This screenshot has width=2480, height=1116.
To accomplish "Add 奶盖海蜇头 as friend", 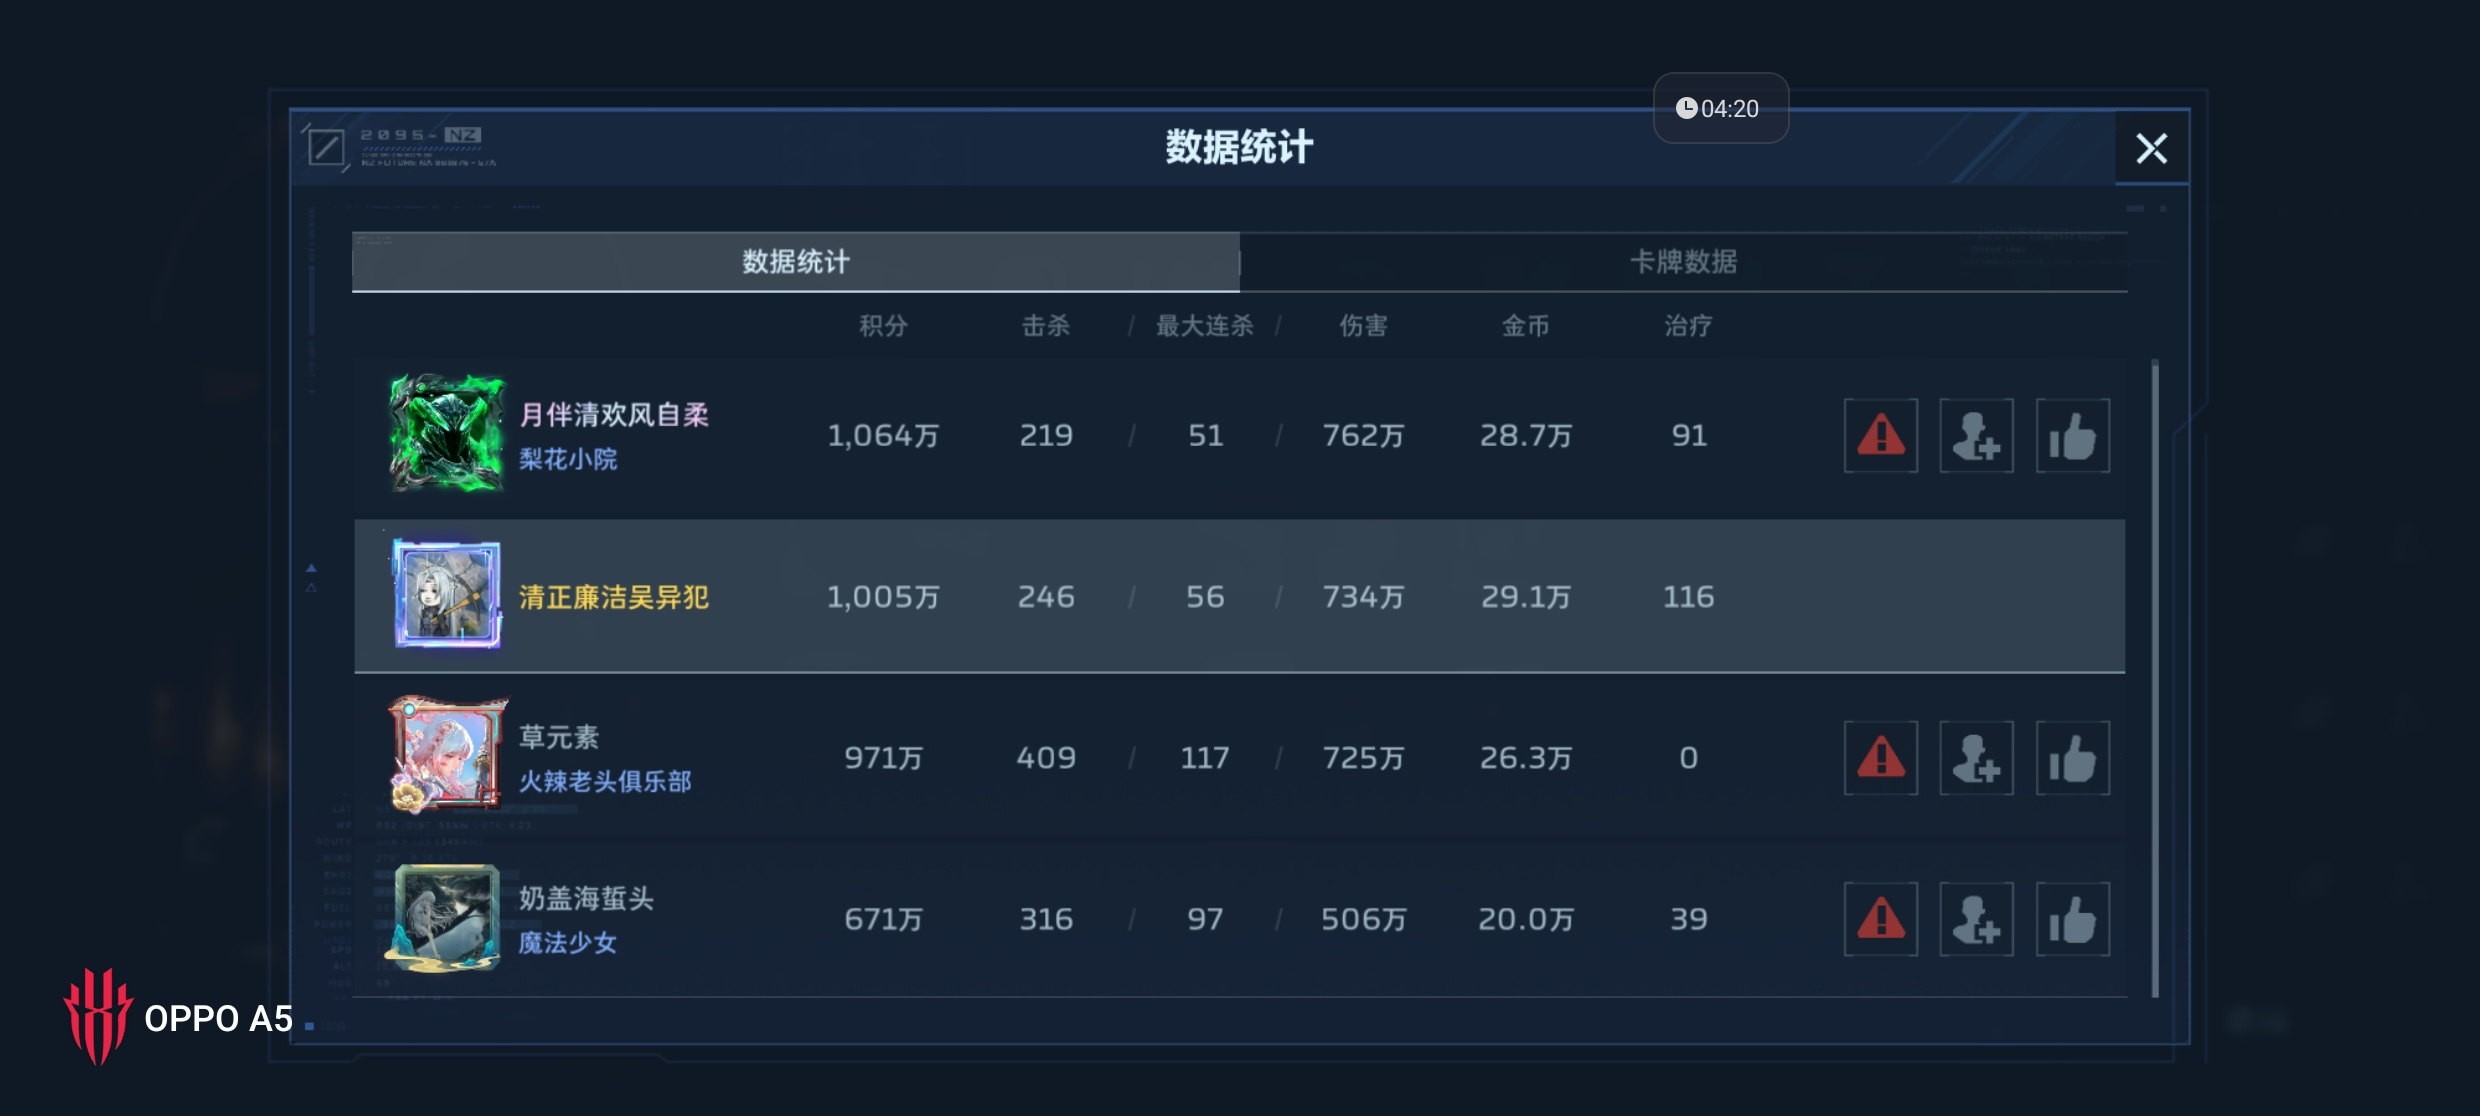I will coord(1977,919).
